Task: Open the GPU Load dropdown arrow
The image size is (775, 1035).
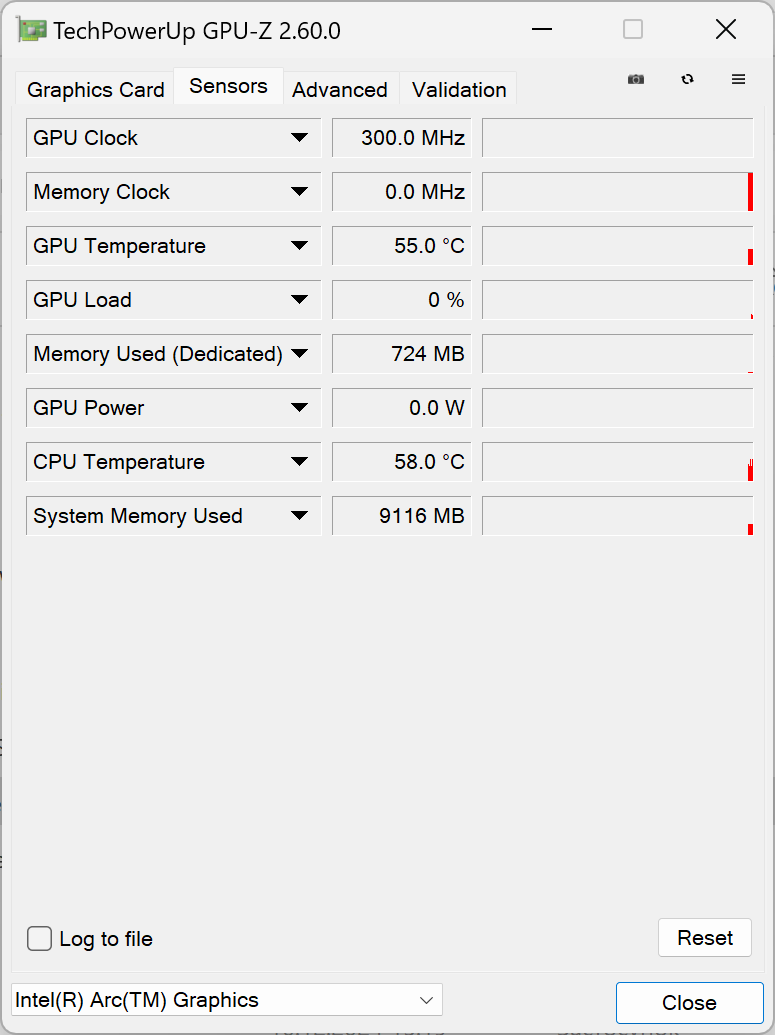Action: coord(299,300)
